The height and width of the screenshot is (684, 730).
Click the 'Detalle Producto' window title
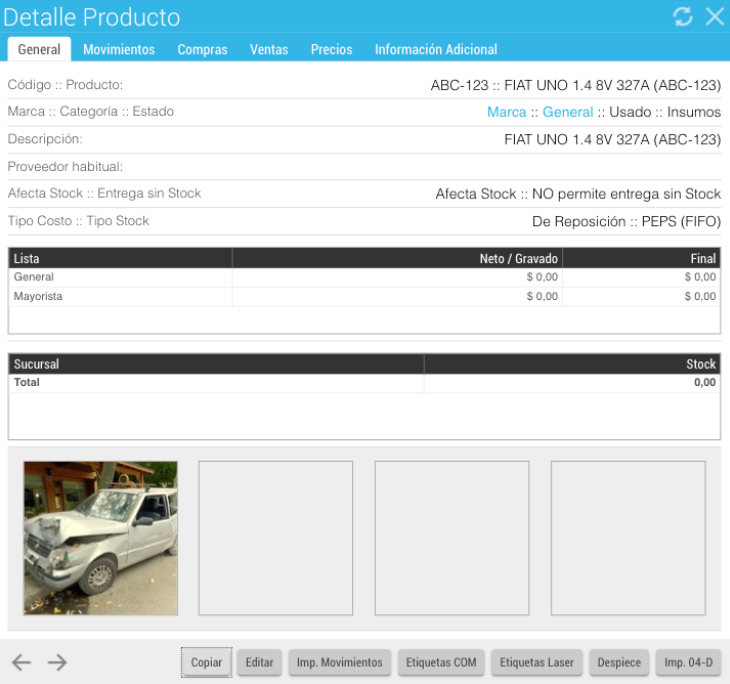click(x=91, y=18)
